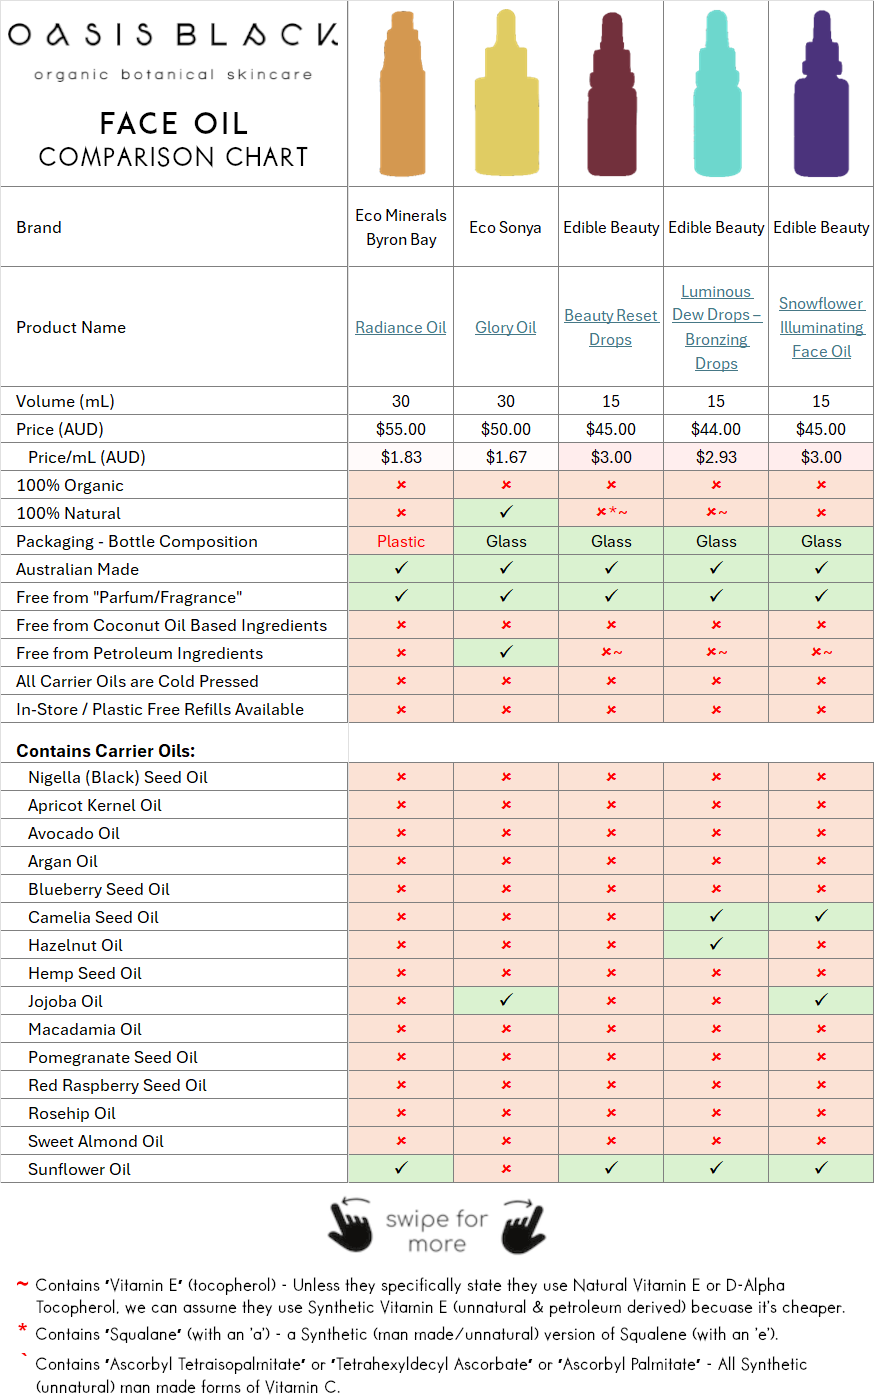
Task: Click the 'Red Raspberry Seed Oil' row label
Action: [x=117, y=1085]
